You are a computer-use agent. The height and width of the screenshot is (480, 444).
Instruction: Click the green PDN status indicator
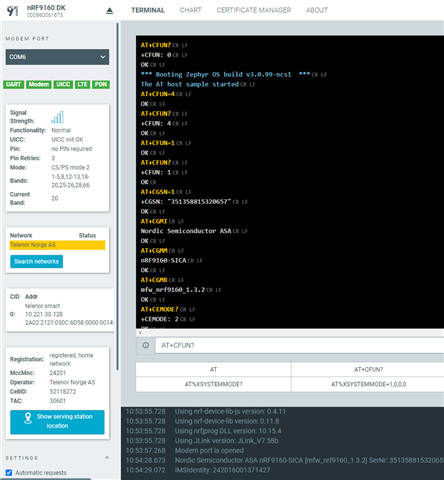pyautogui.click(x=101, y=84)
